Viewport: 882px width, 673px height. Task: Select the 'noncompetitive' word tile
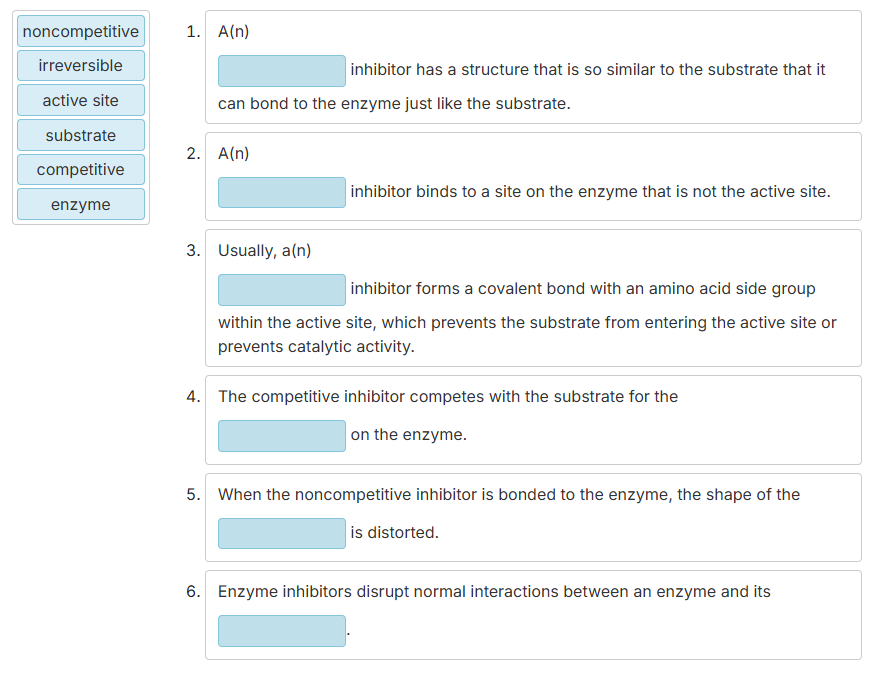[80, 31]
